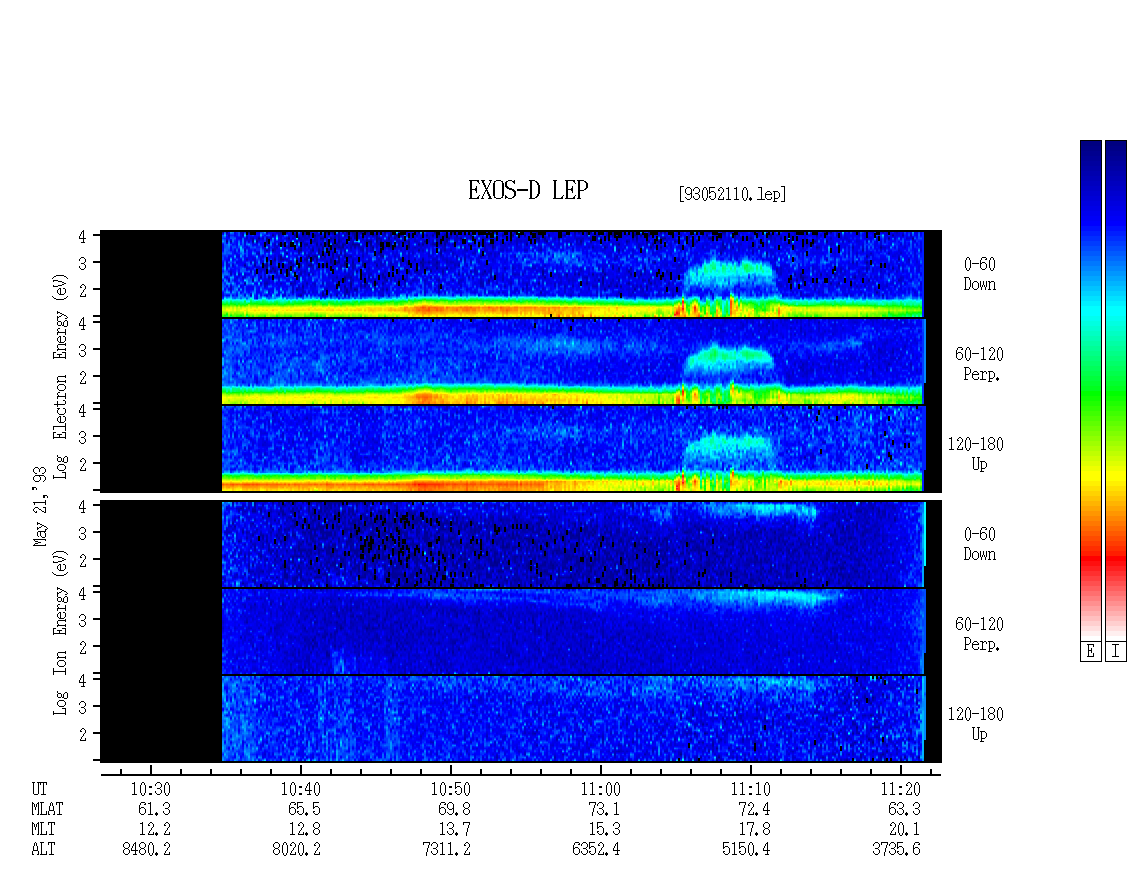Click the I label box under color bar
Screen dimensions: 1130x875
(1116, 651)
